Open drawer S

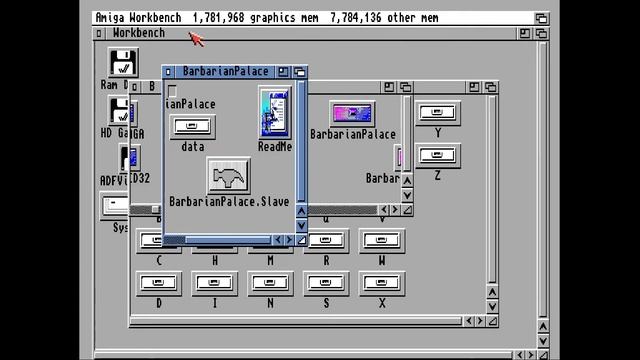click(x=326, y=283)
